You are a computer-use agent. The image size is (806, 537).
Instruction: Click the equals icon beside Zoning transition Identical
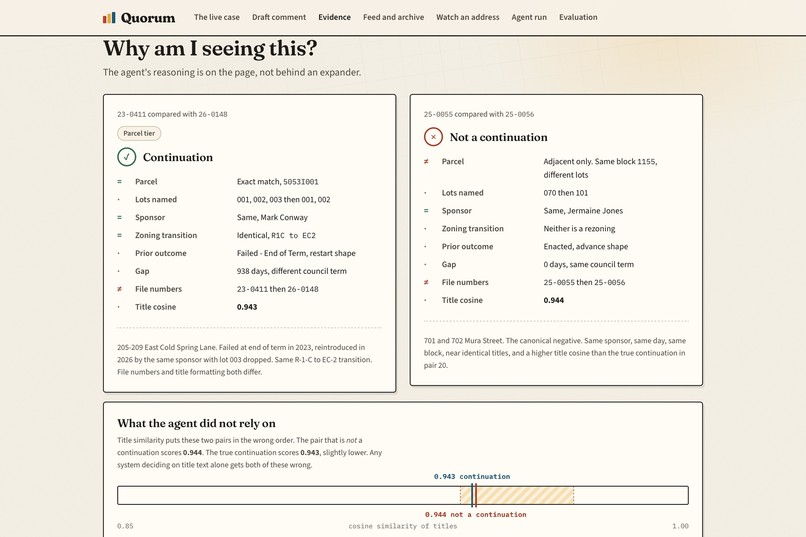click(119, 235)
